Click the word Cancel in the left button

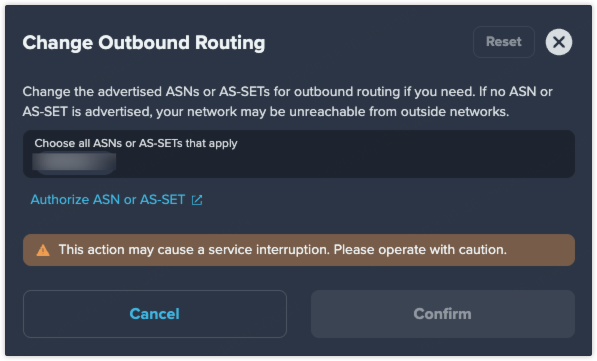click(x=155, y=314)
